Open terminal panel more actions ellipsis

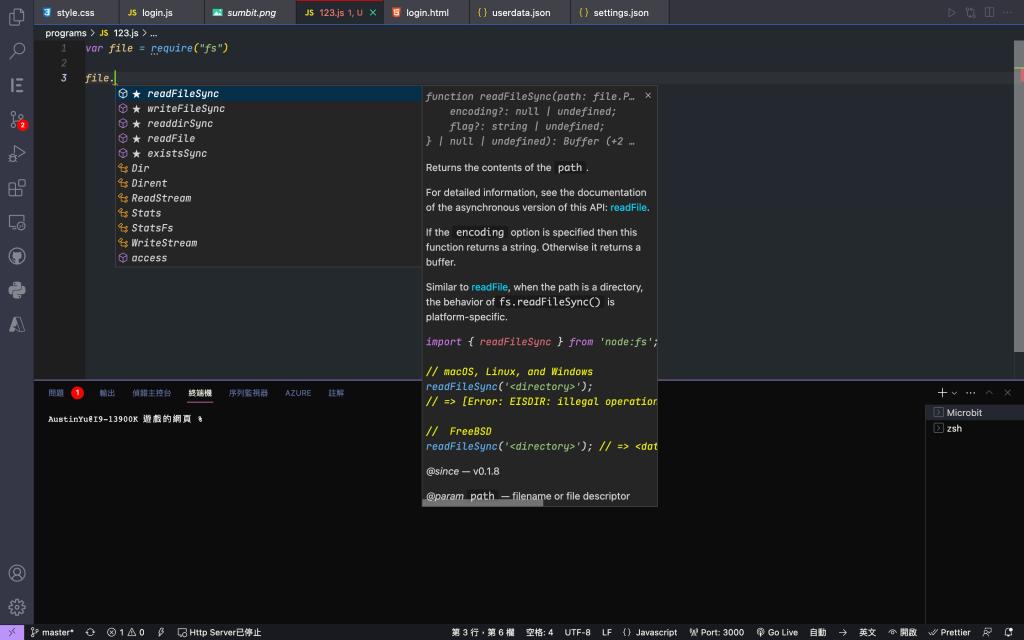coord(970,392)
